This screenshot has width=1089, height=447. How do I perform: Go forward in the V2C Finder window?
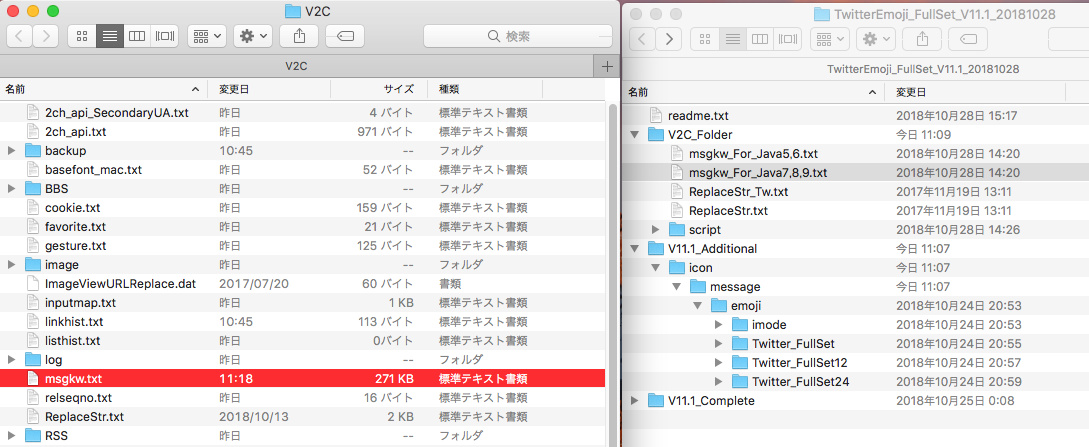[x=46, y=36]
